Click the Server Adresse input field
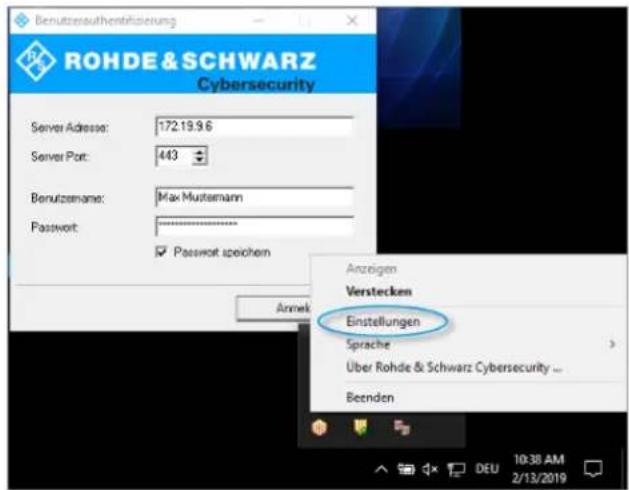 [254, 126]
